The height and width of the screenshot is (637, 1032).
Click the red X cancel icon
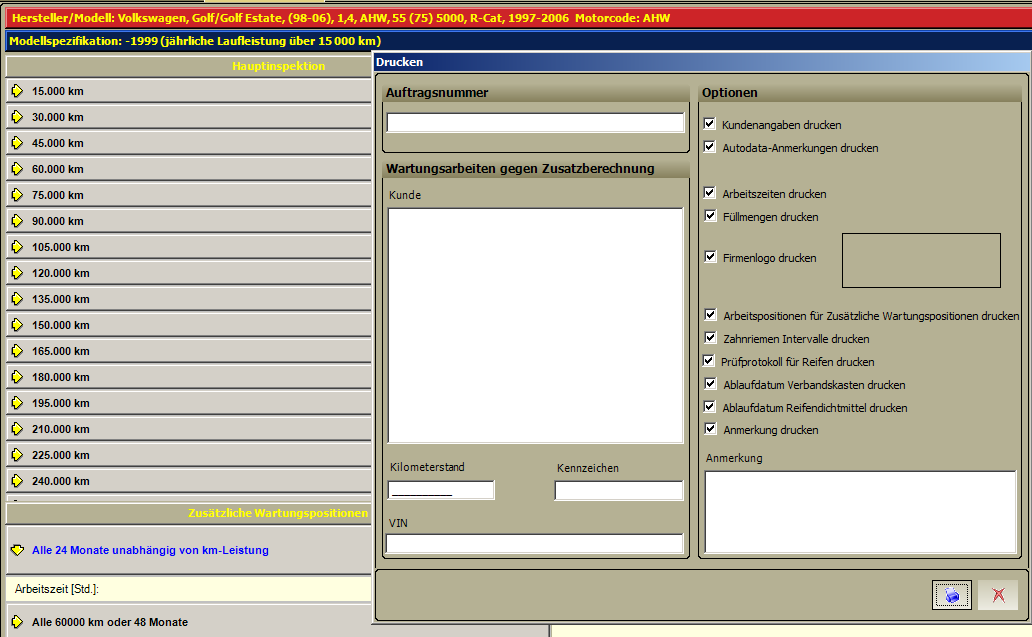pyautogui.click(x=998, y=596)
